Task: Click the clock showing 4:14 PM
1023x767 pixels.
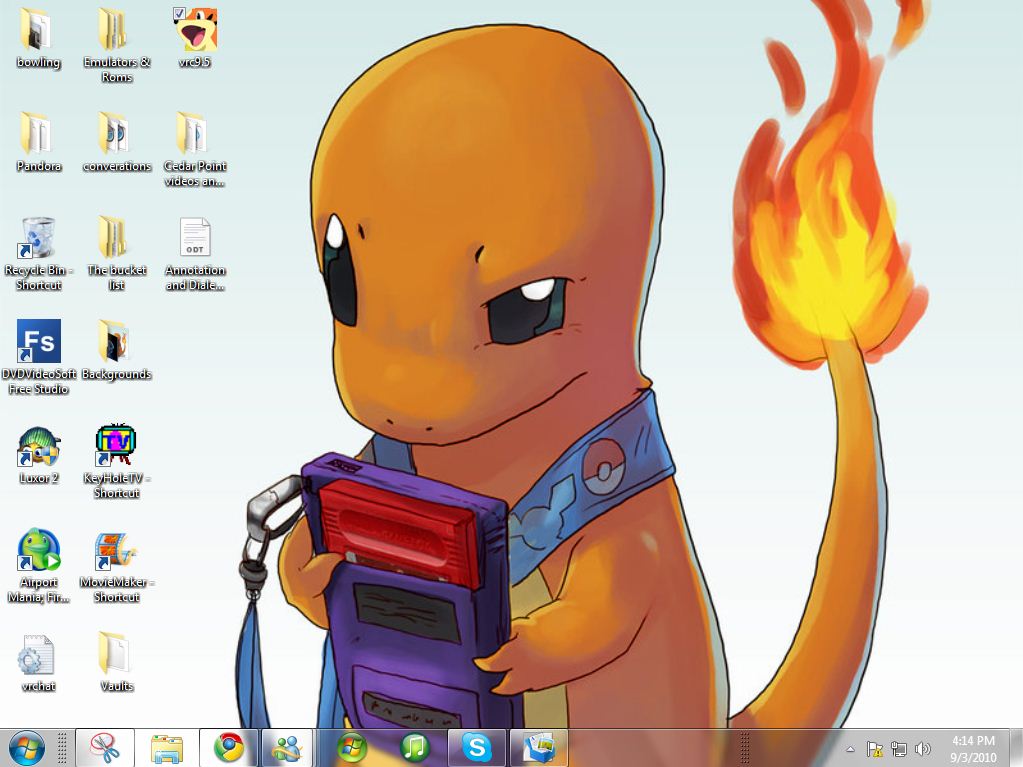Action: point(973,748)
